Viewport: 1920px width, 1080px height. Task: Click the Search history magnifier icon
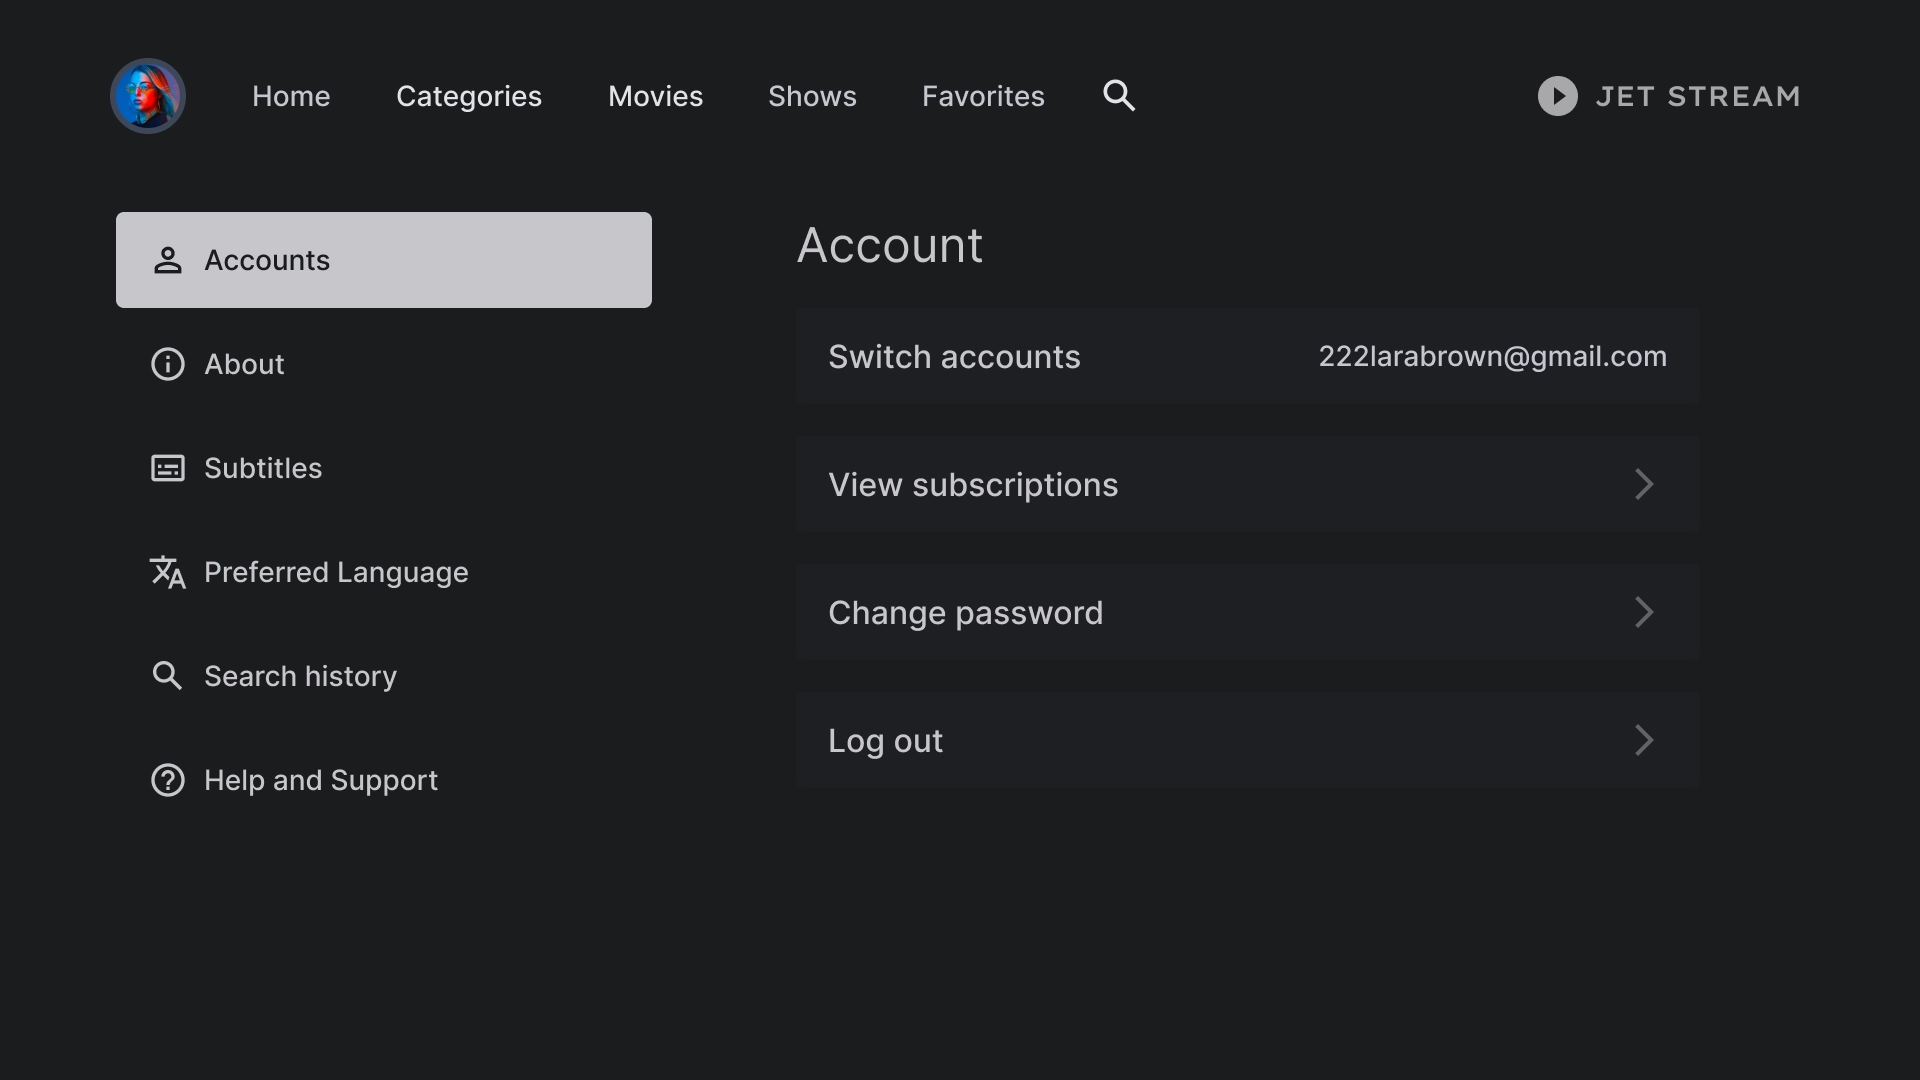point(167,675)
